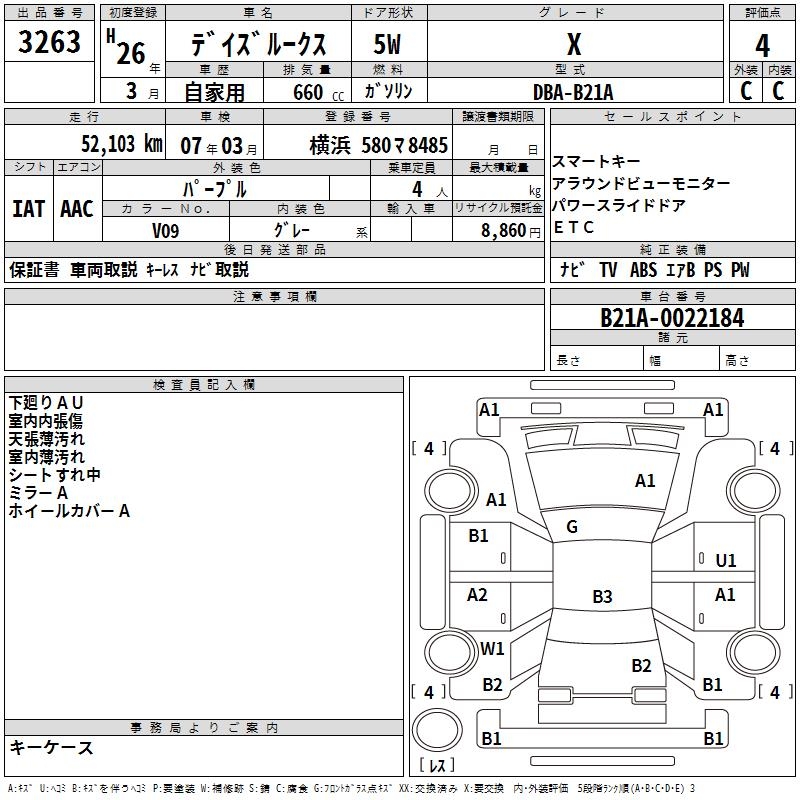Click the front-right wheel icon on diagram
The width and height of the screenshot is (800, 800).
753,491
